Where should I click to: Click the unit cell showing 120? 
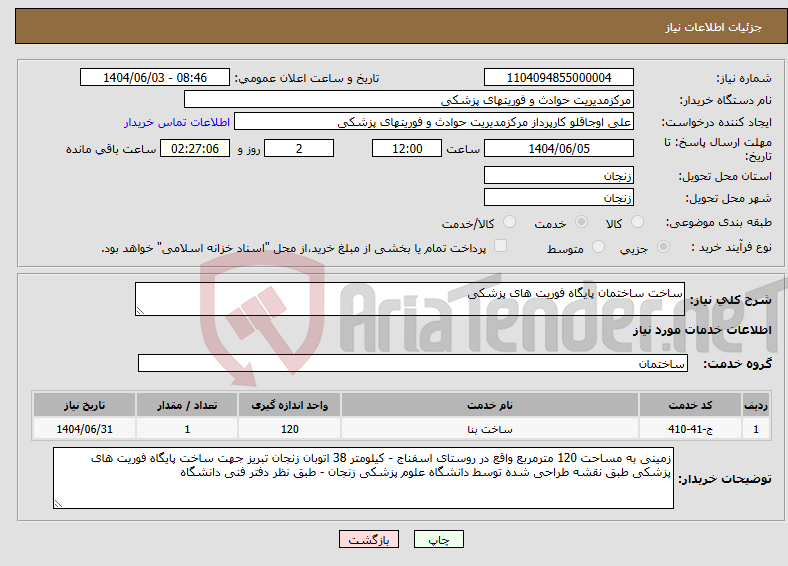289,429
